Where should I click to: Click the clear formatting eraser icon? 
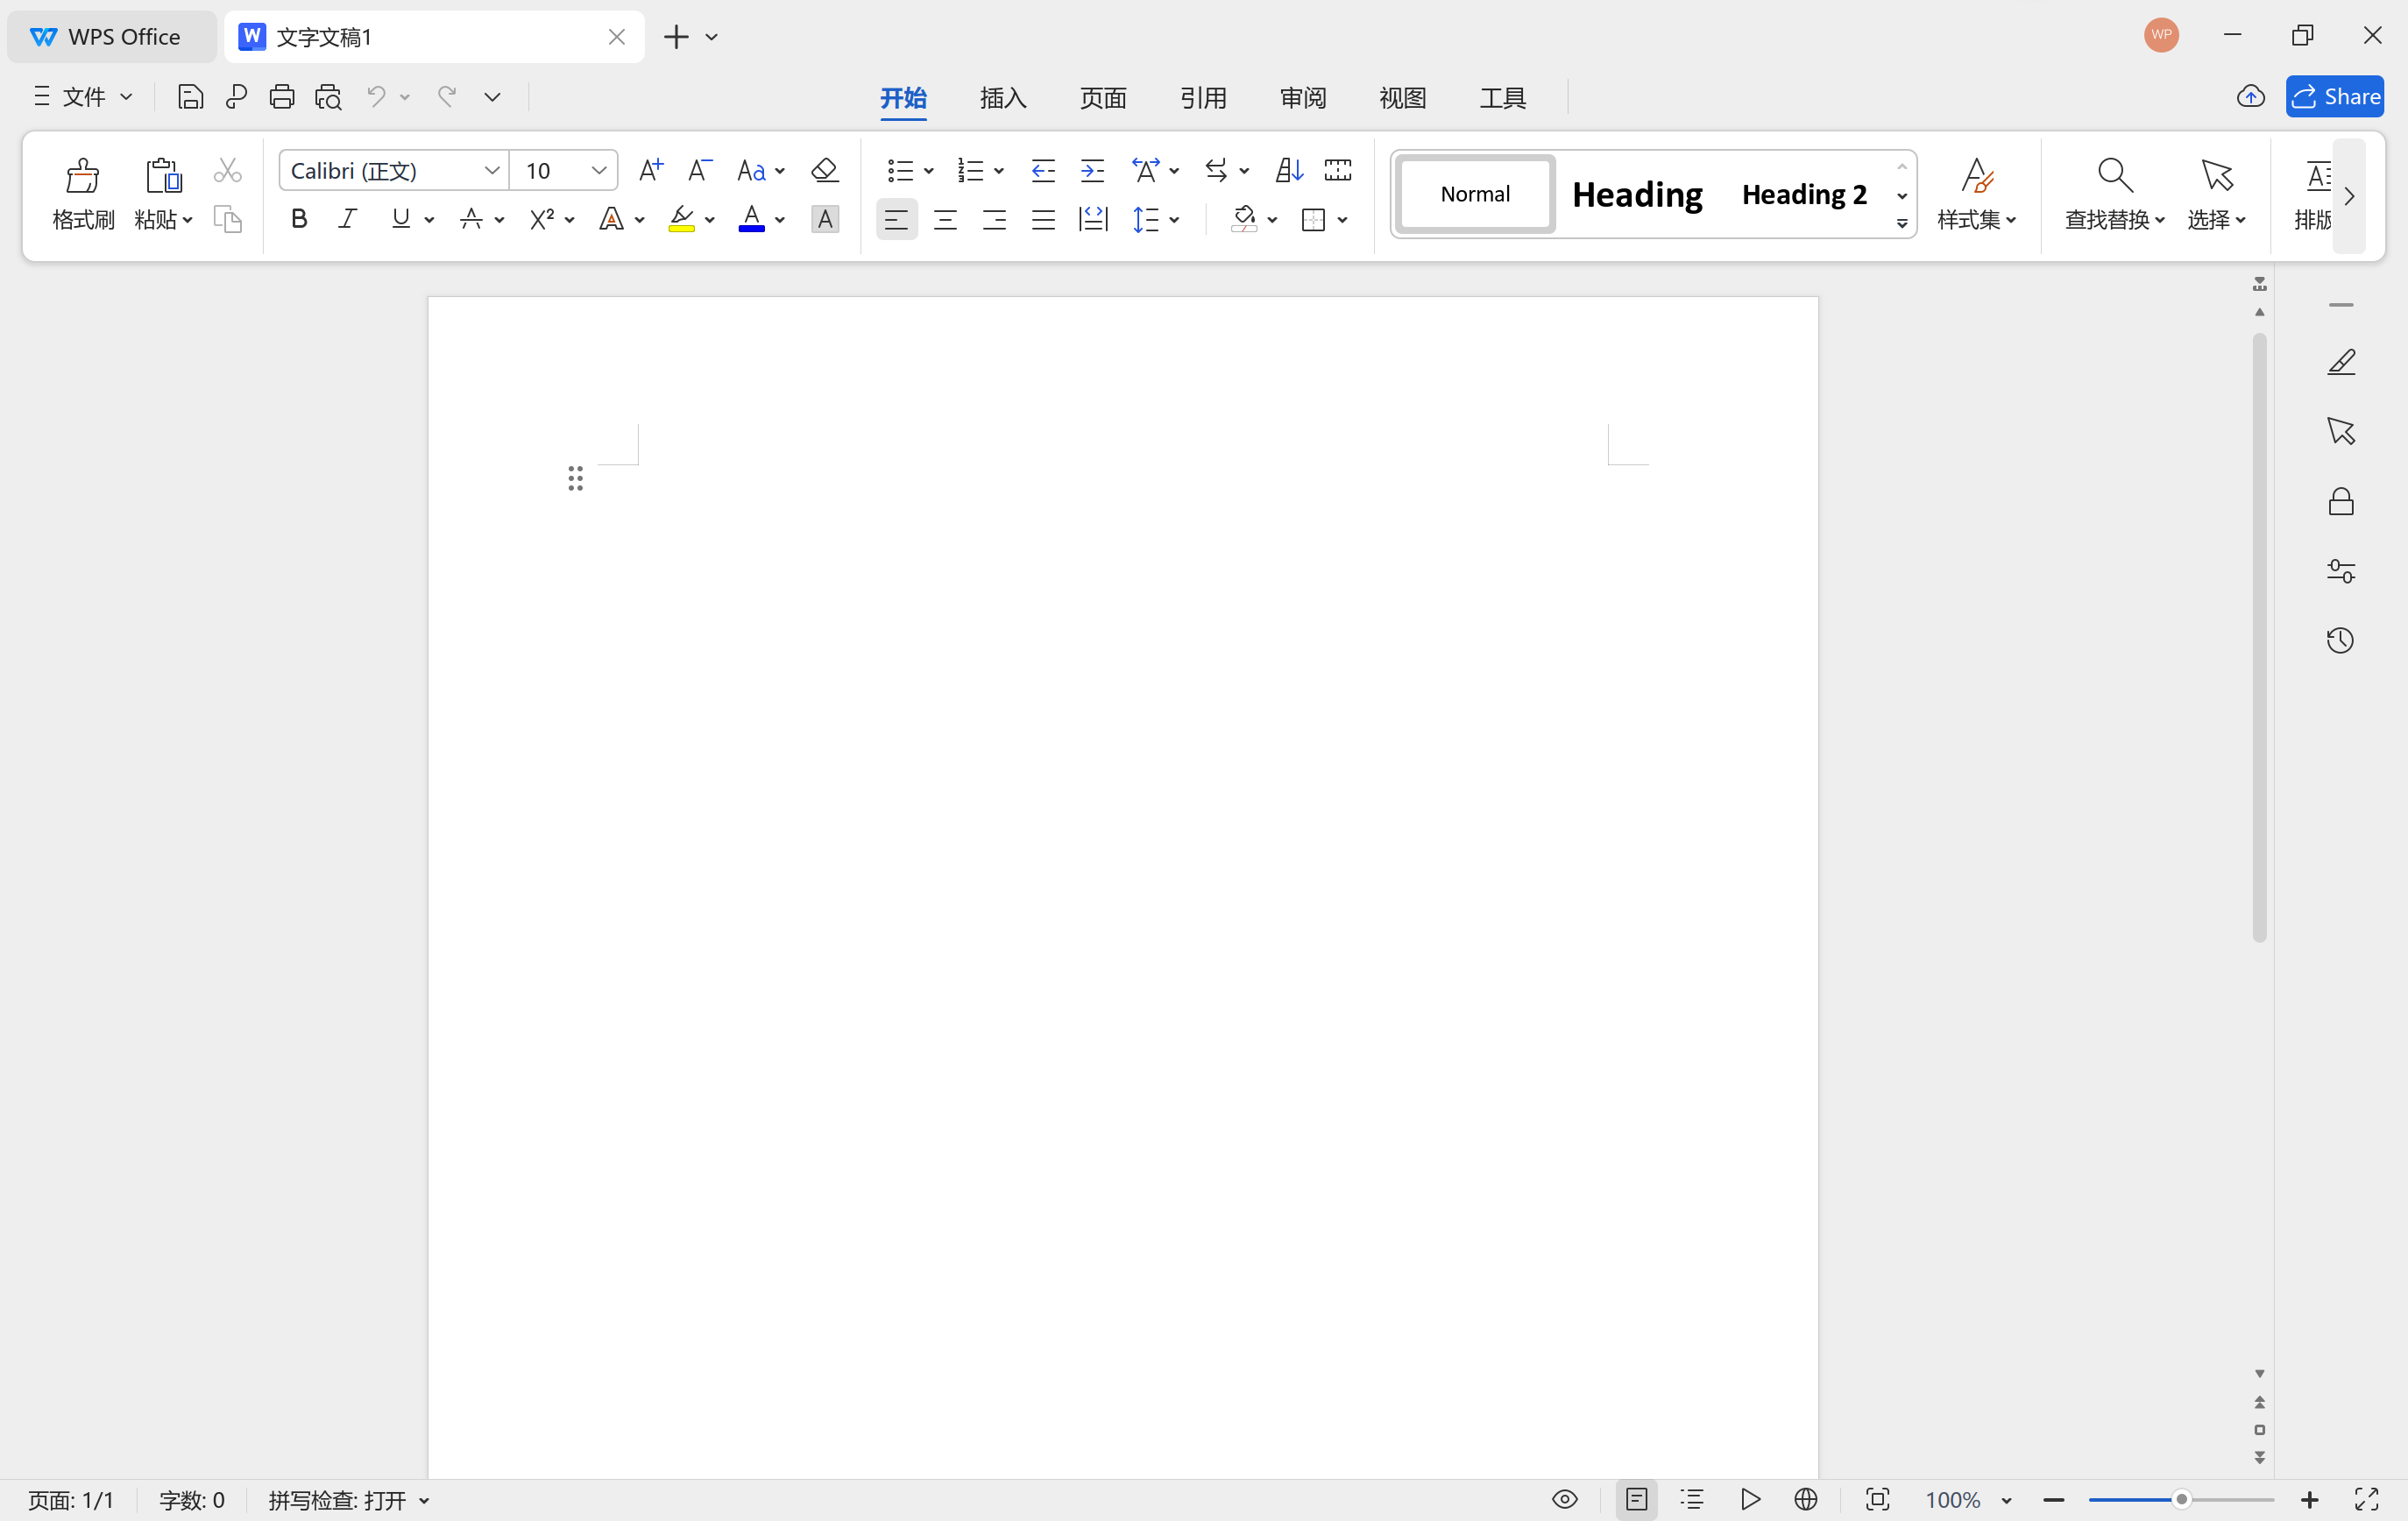[824, 170]
